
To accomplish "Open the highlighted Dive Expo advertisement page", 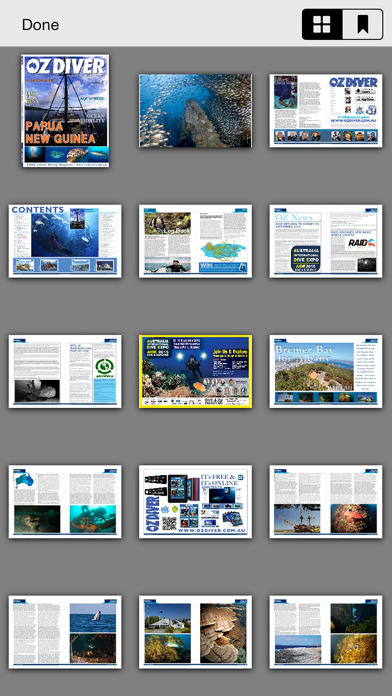I will 195,372.
